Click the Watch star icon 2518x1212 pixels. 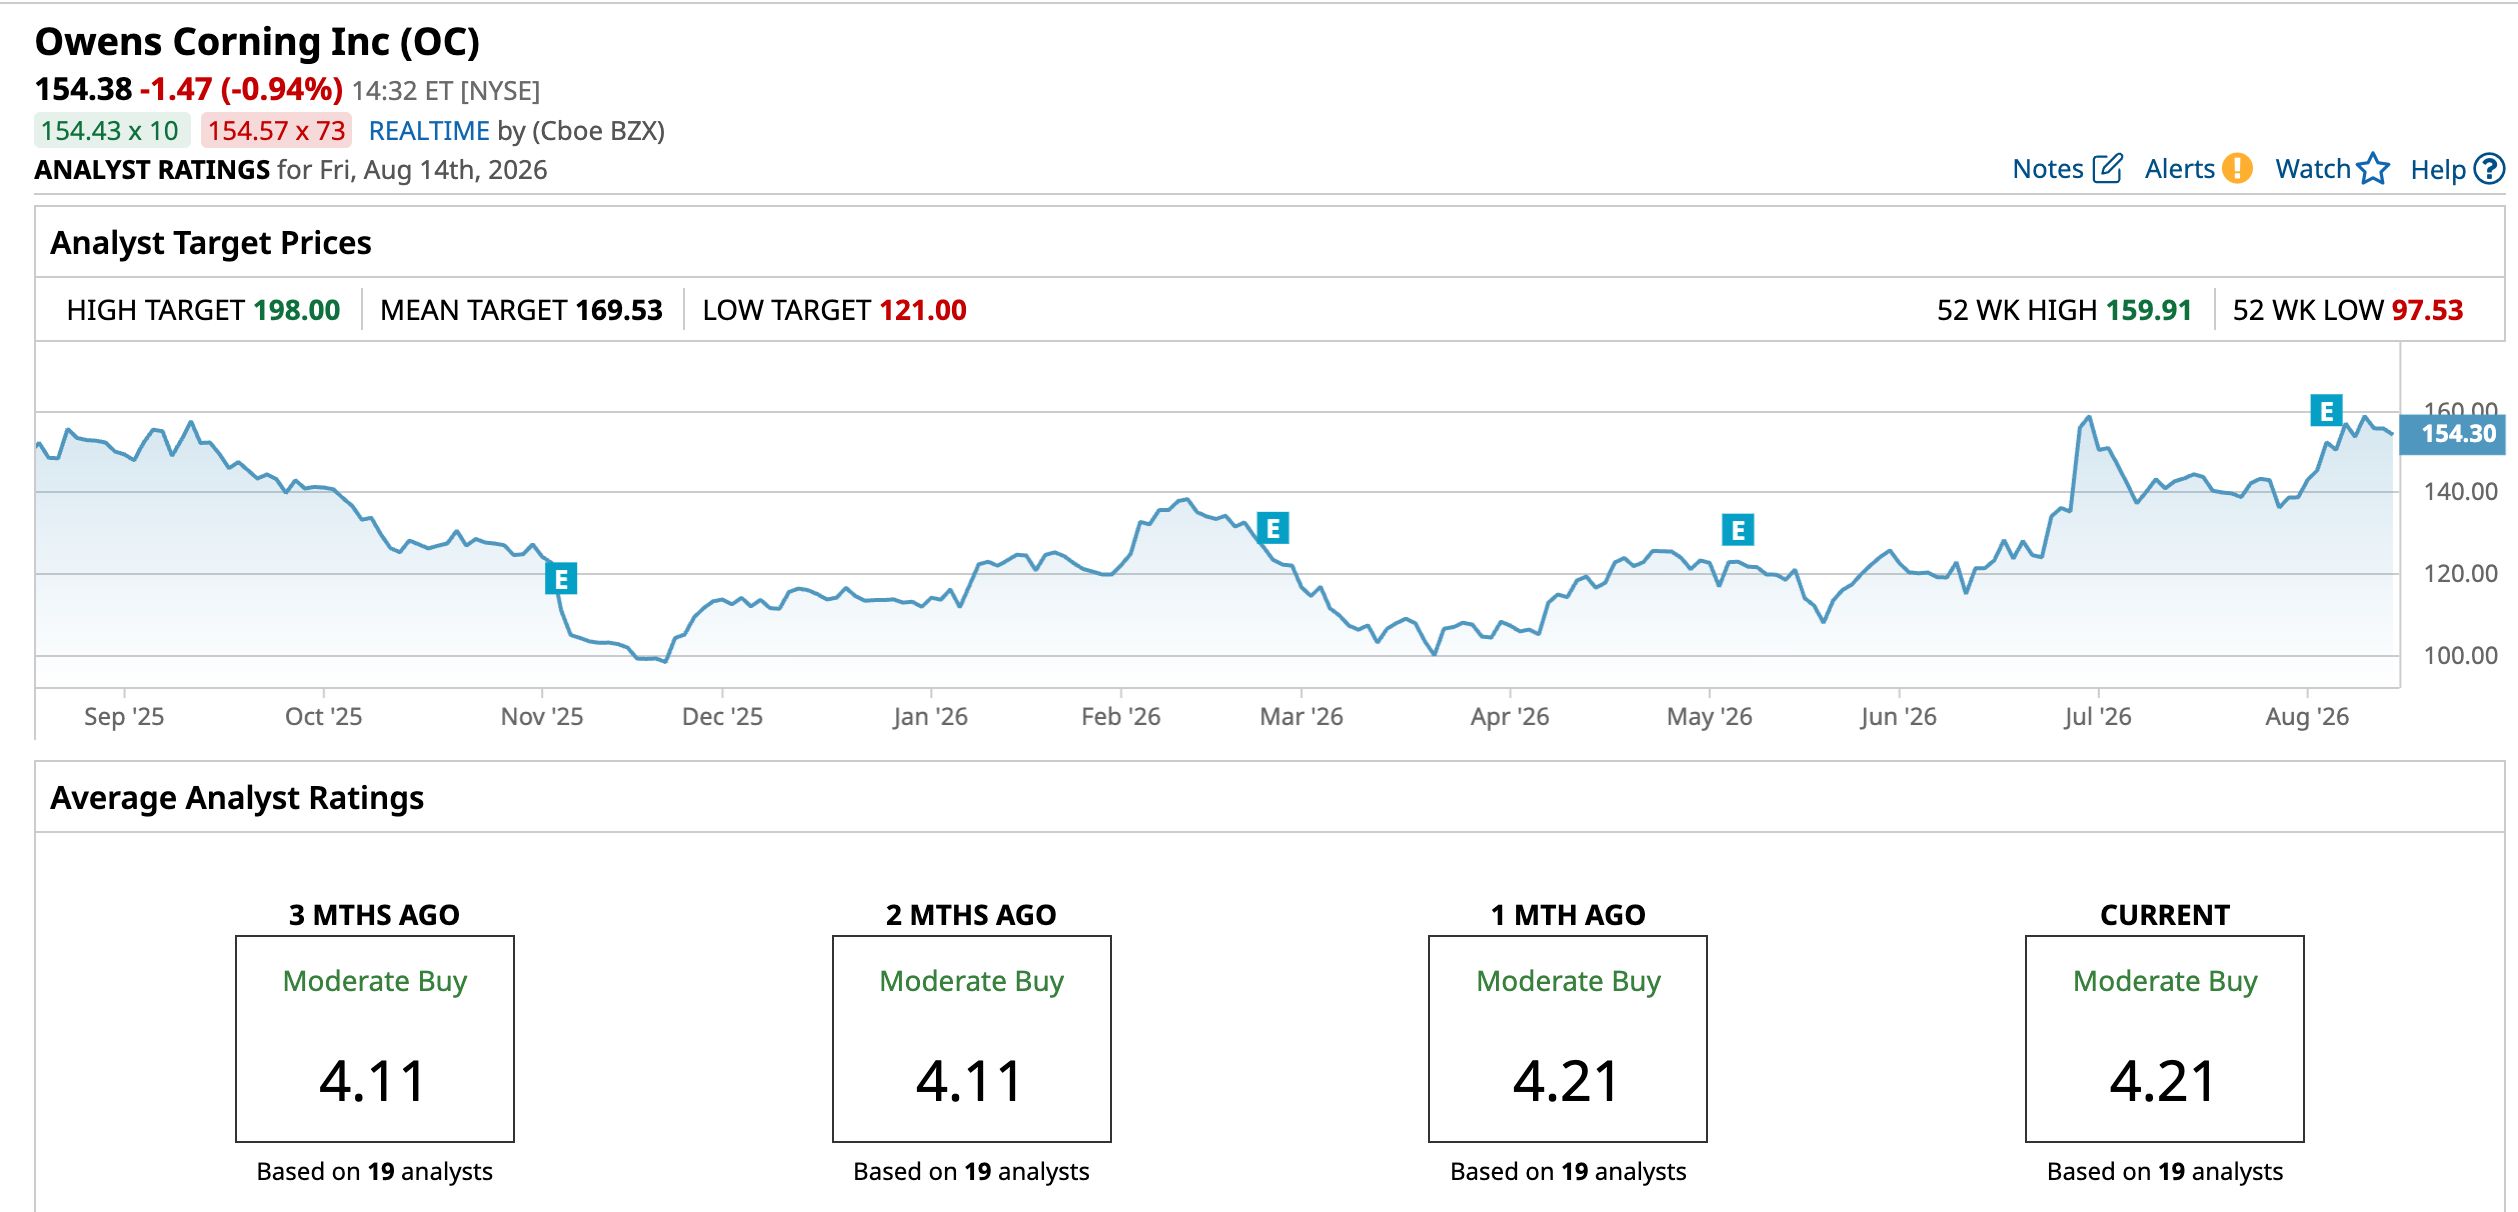click(x=2373, y=169)
